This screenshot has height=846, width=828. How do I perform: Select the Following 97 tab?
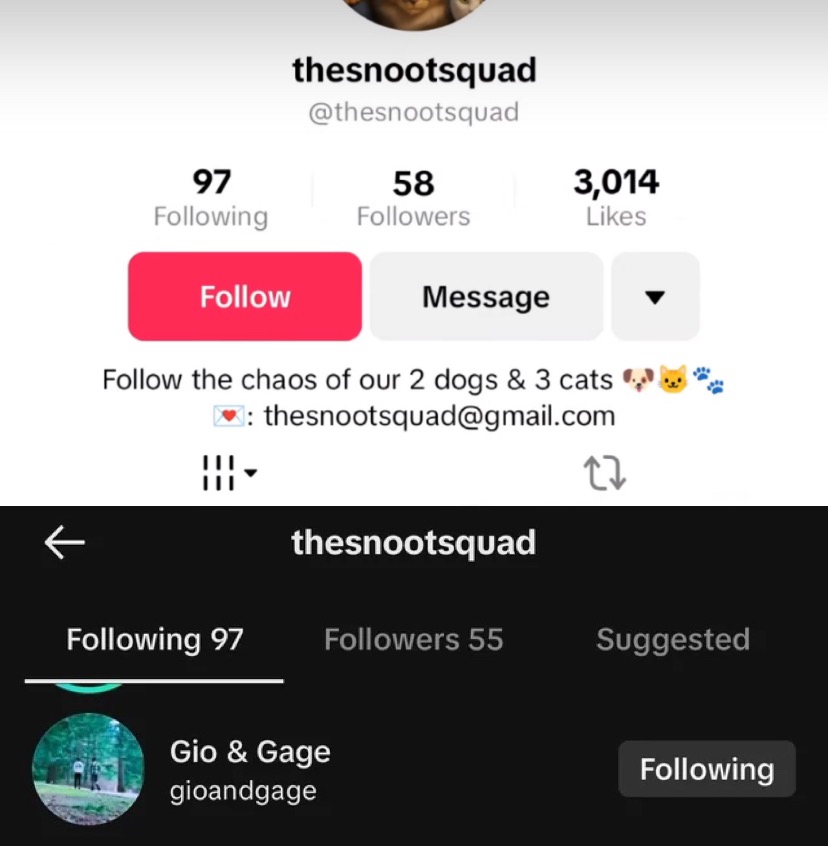[155, 639]
